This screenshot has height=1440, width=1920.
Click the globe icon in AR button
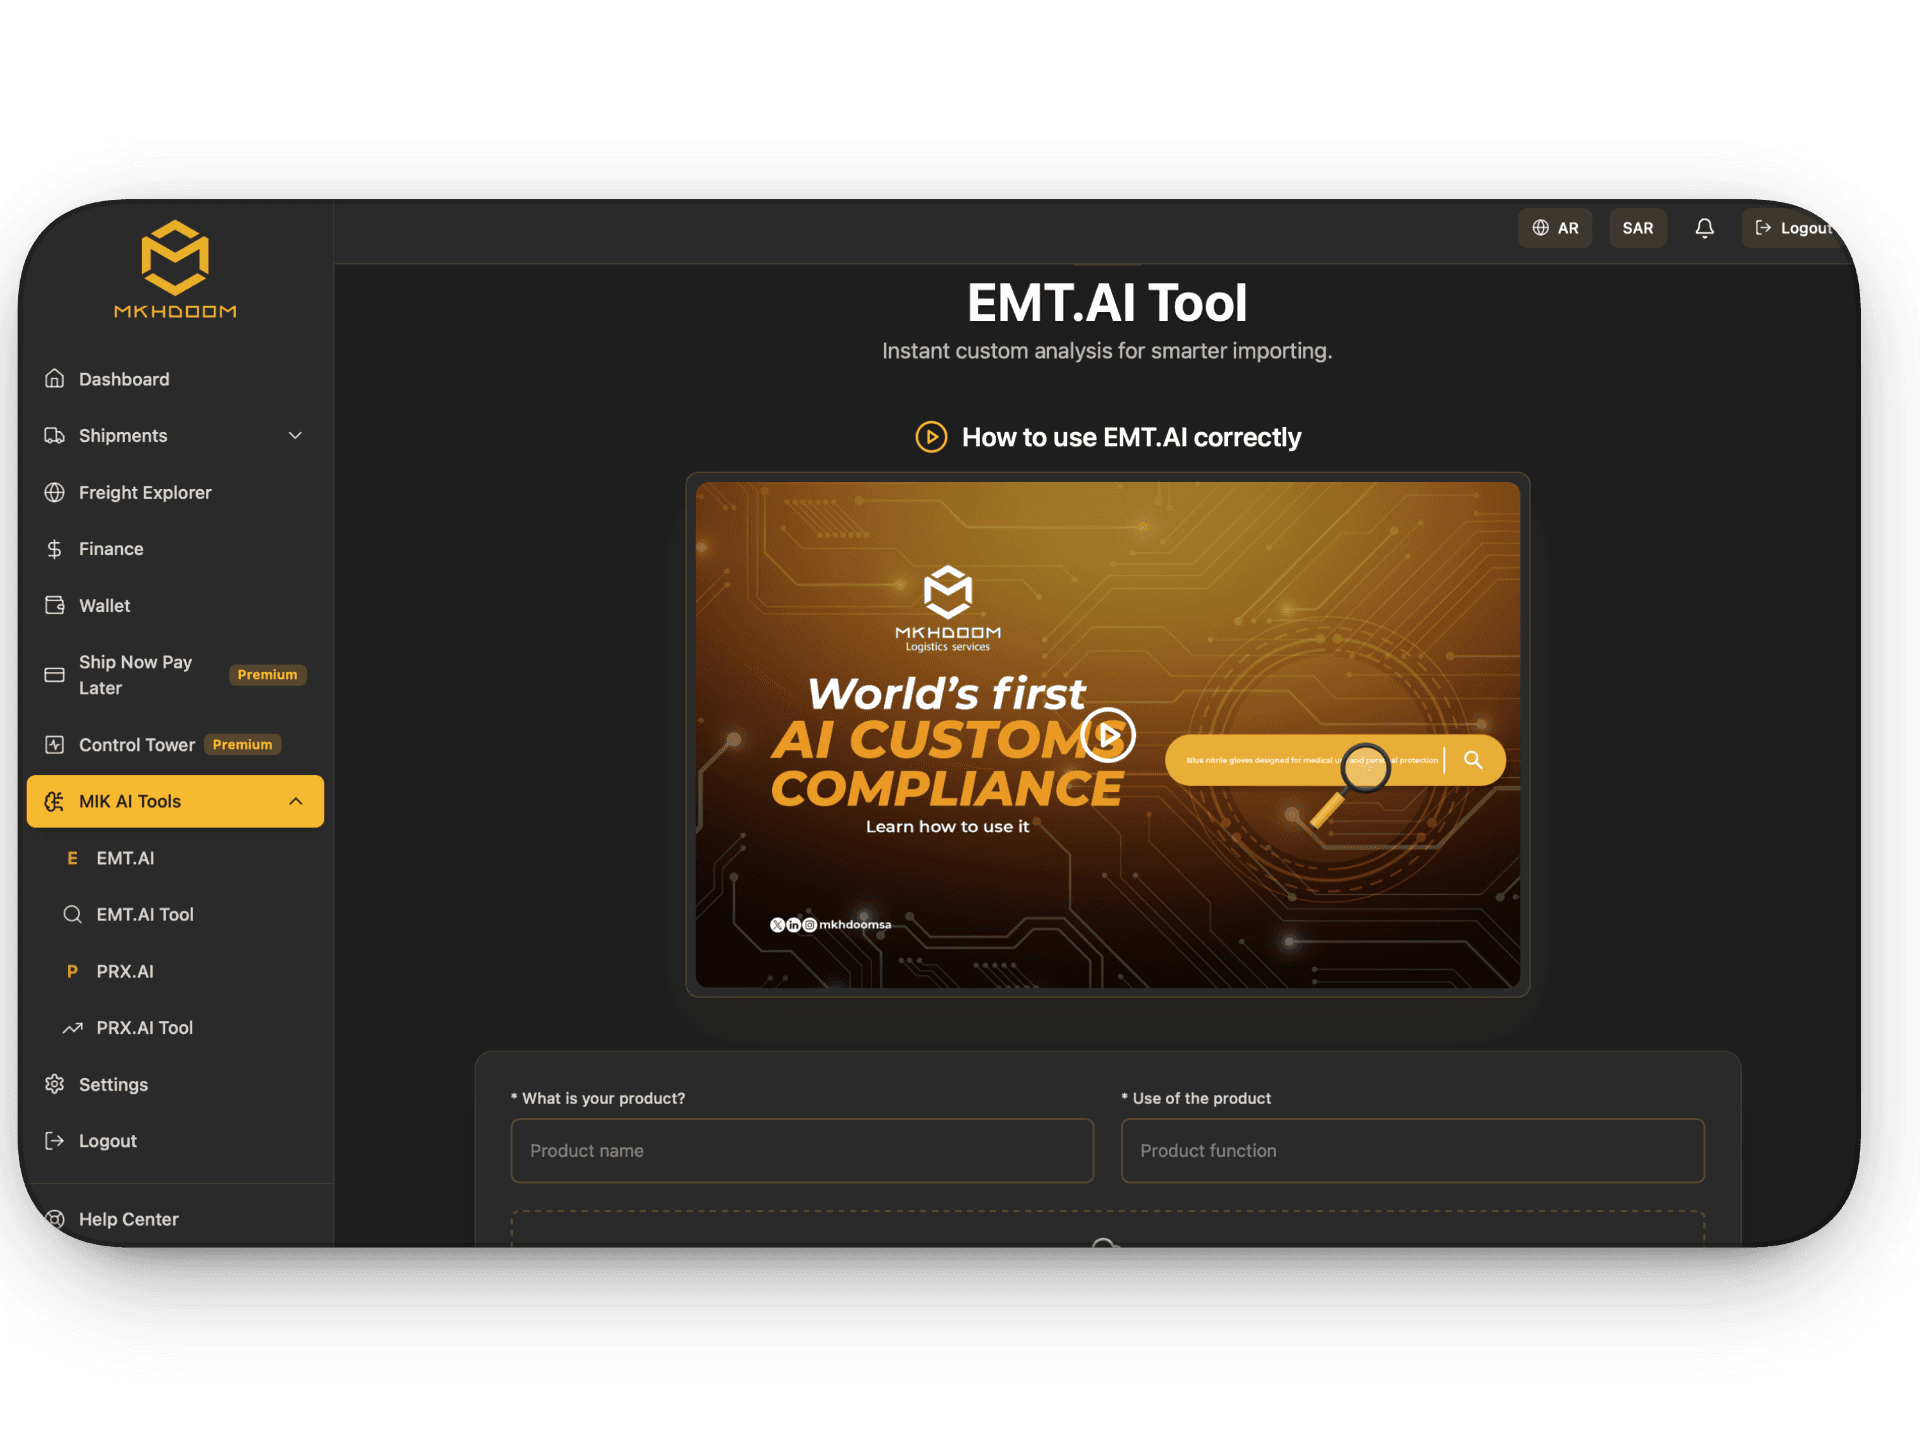pos(1541,228)
